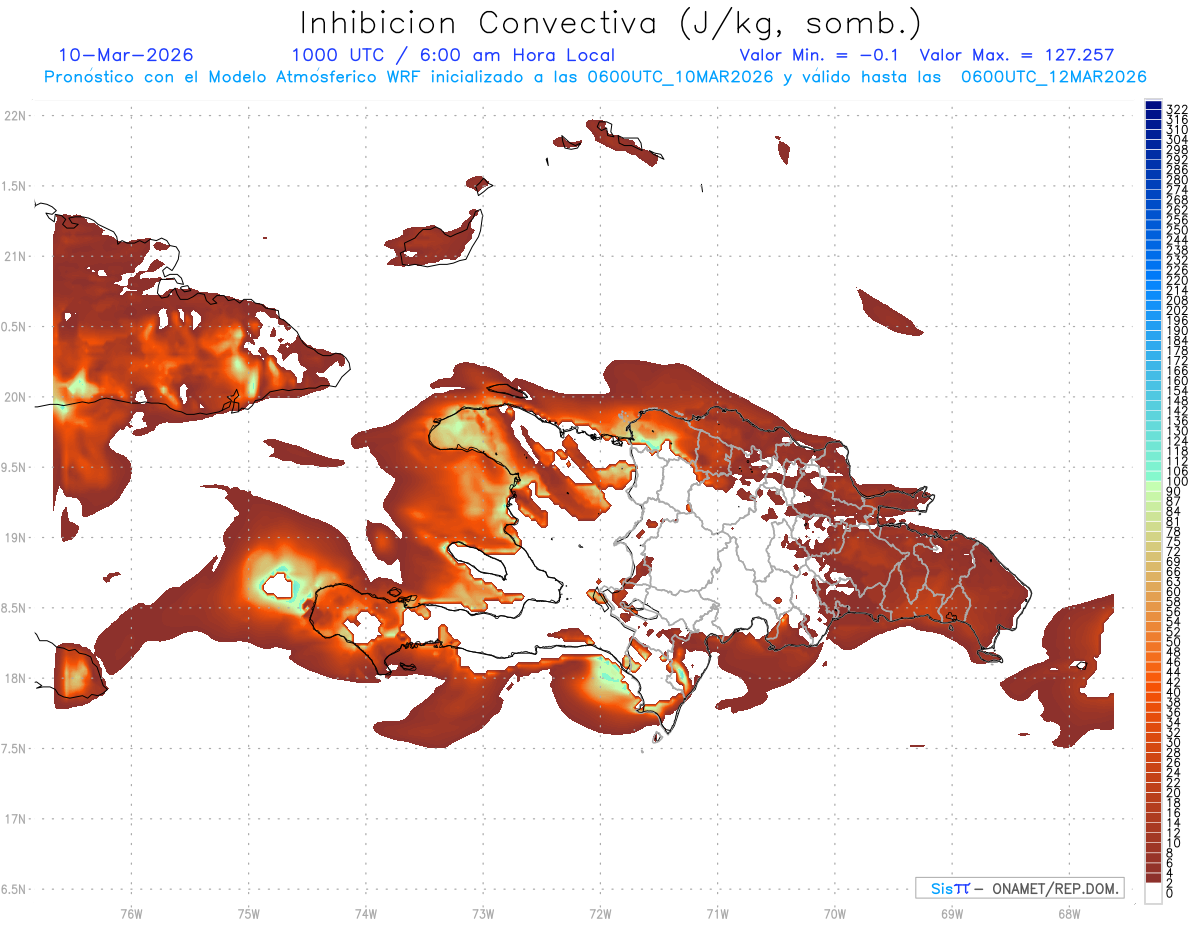Click the '20N' latitude label
The image size is (1200, 927).
point(15,397)
